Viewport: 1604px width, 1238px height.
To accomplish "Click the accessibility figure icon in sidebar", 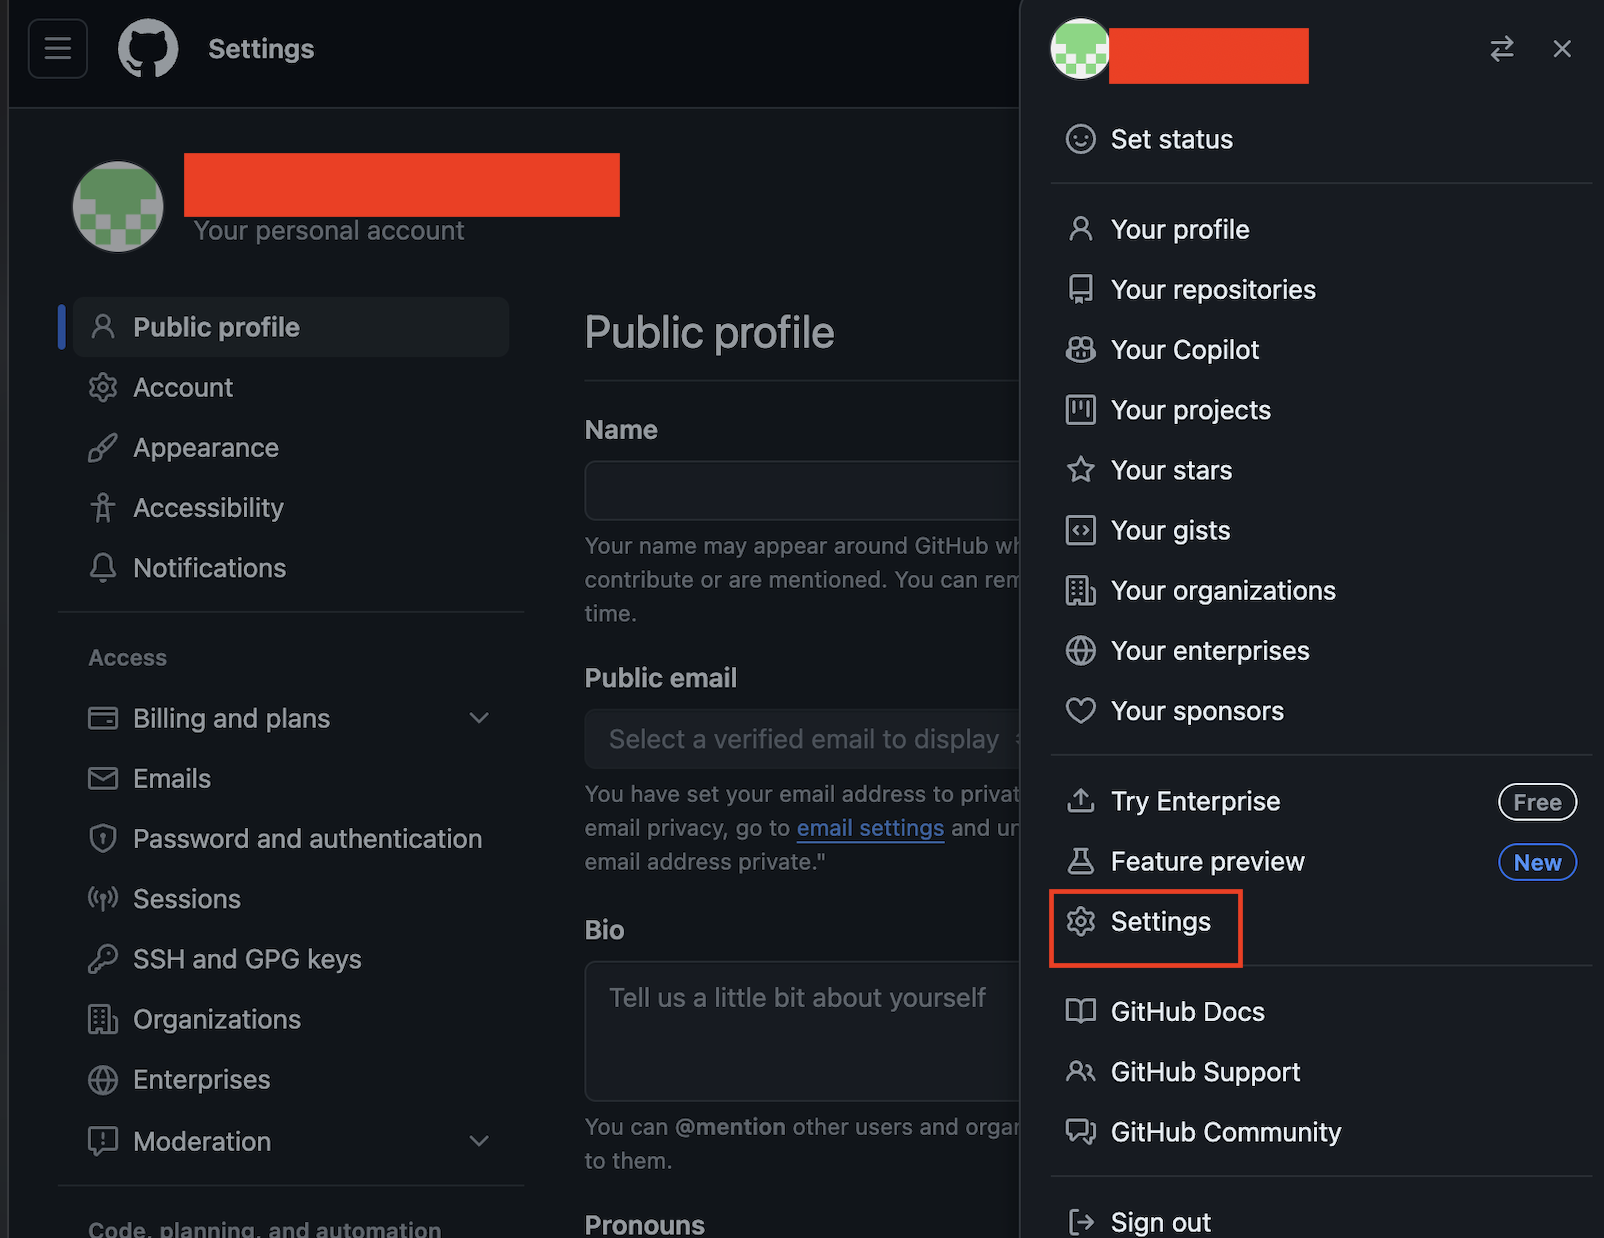I will coord(103,508).
